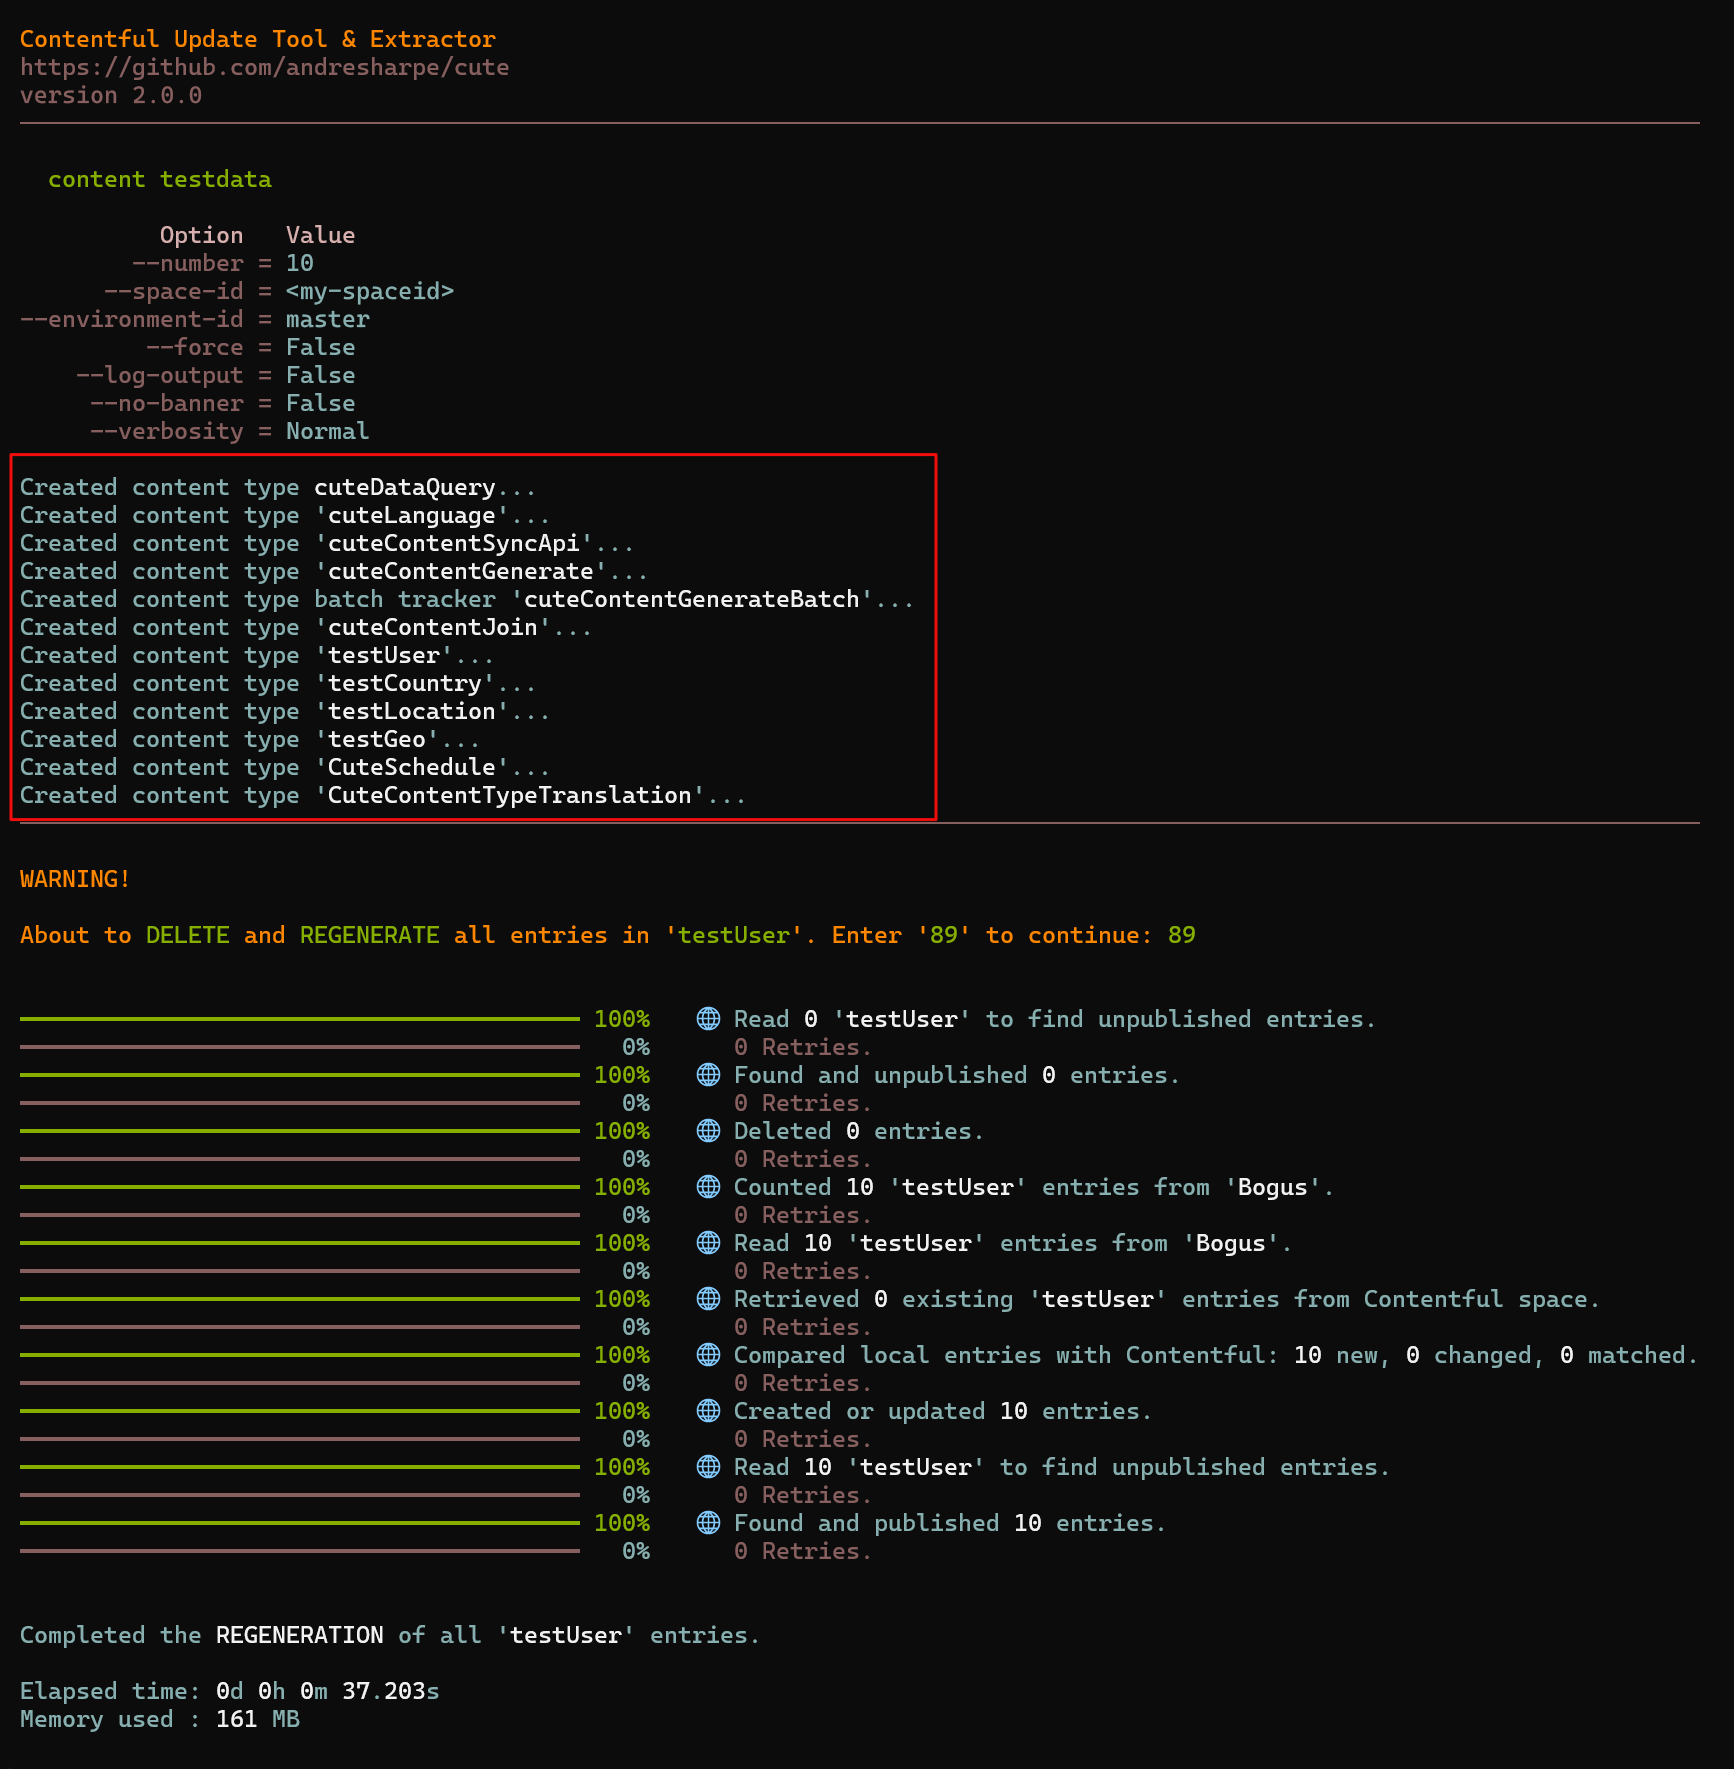Click the 'Completed the REGENERATION' message
This screenshot has width=1734, height=1769.
click(390, 1635)
